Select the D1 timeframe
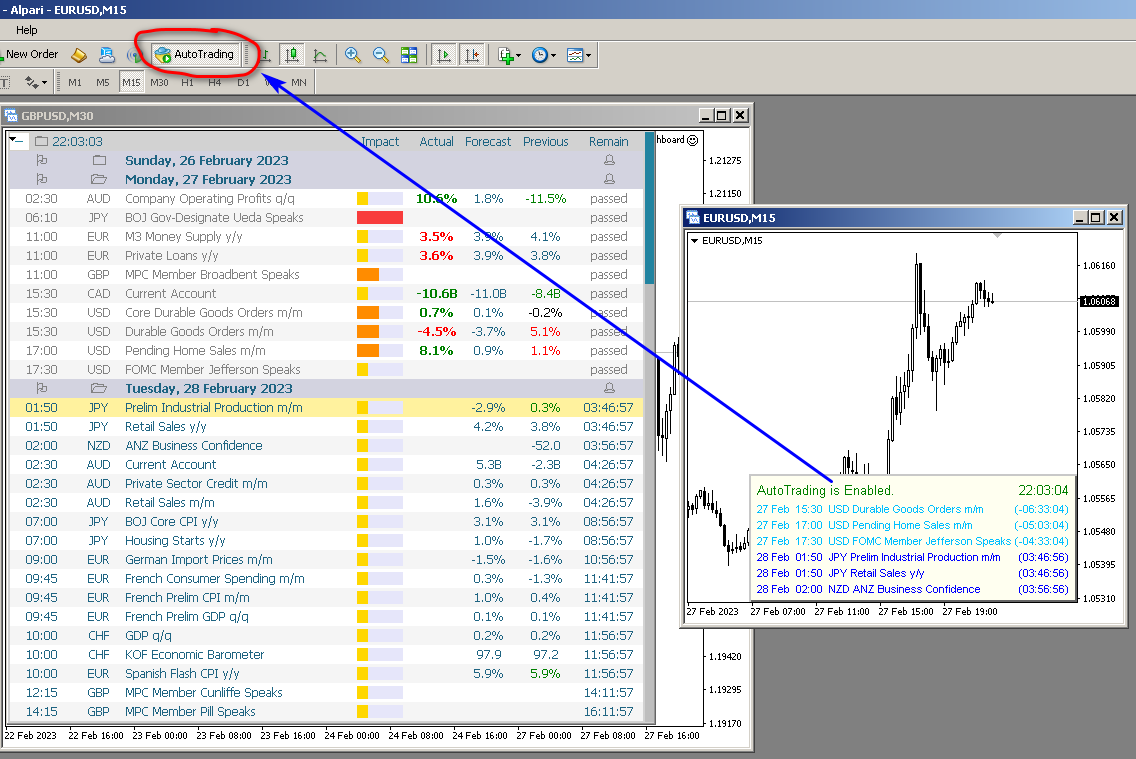Viewport: 1136px width, 759px height. [243, 83]
